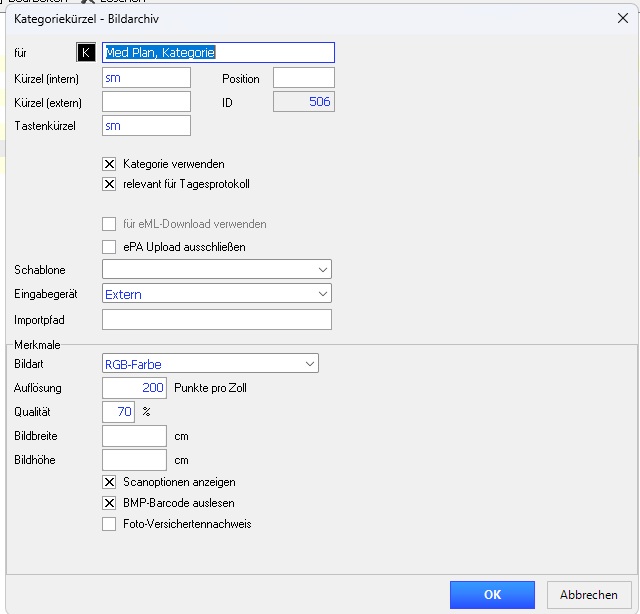640x614 pixels.
Task: Click the Position input field
Action: click(304, 78)
